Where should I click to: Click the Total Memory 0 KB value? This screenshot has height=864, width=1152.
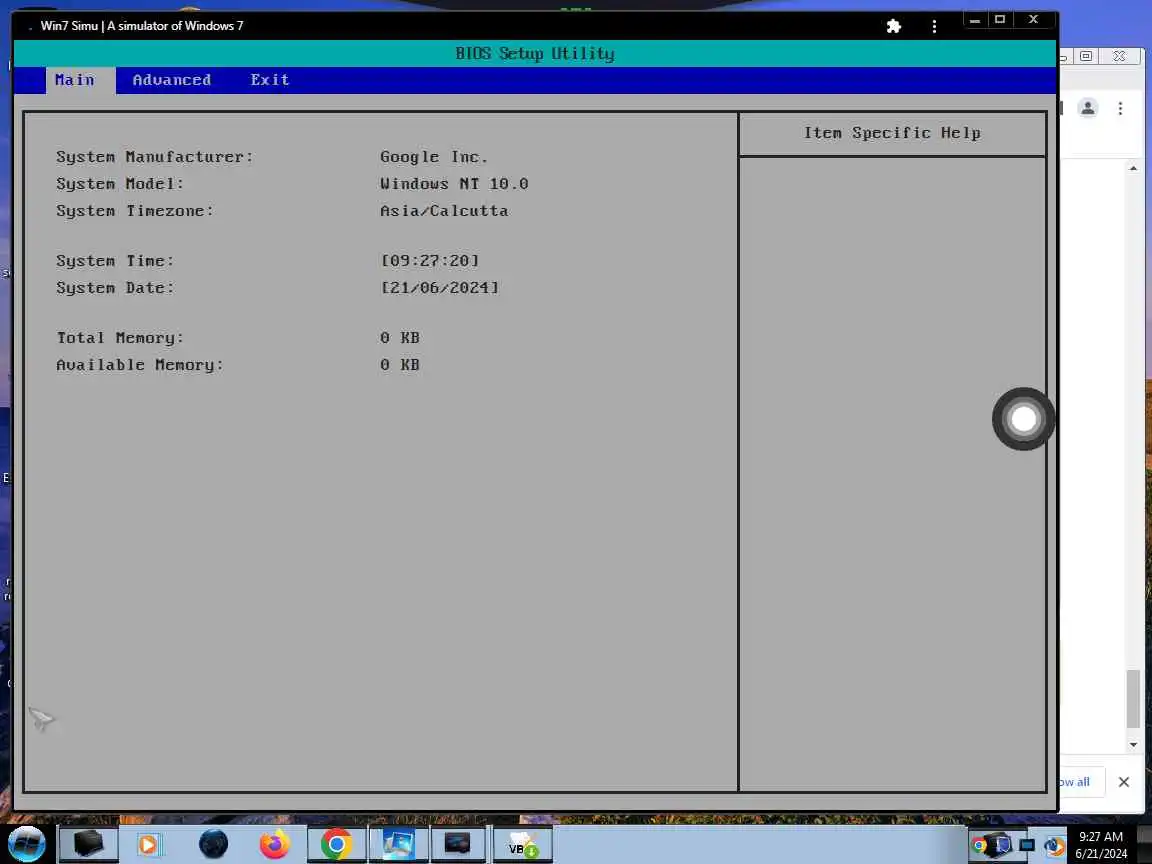pos(400,338)
